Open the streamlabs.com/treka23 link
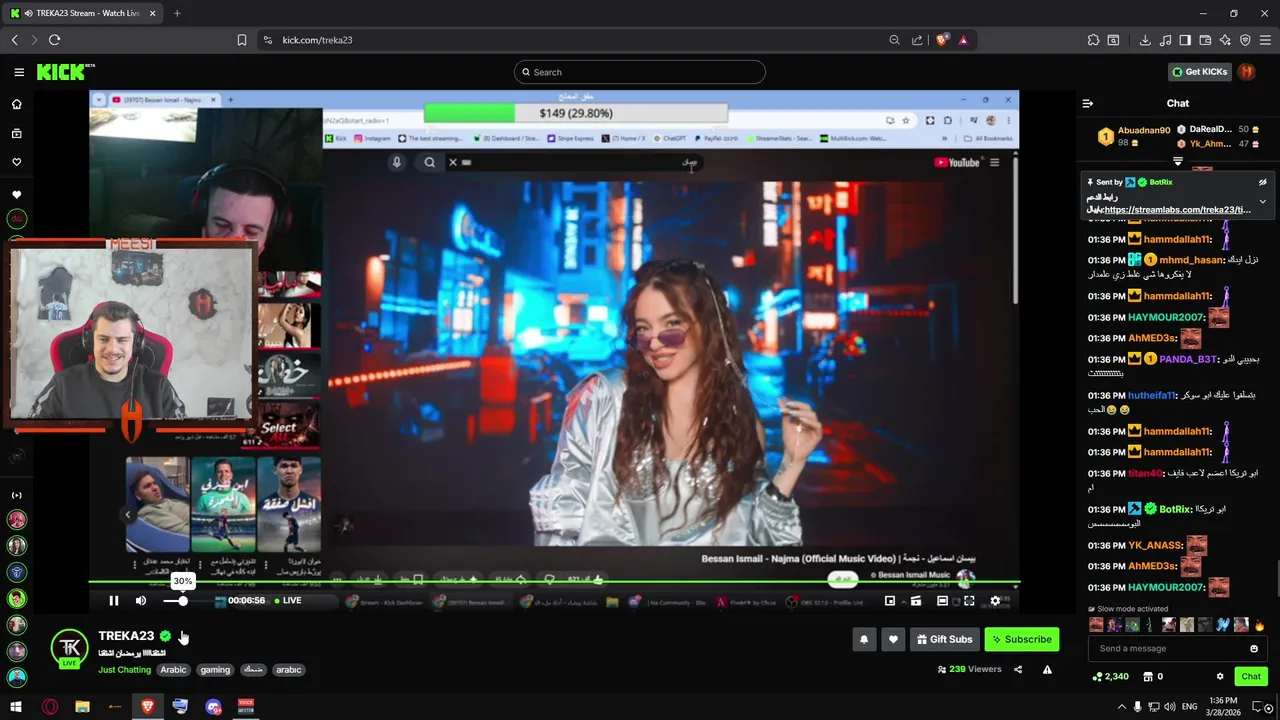Screen dimensions: 1280x720 coord(1177,210)
